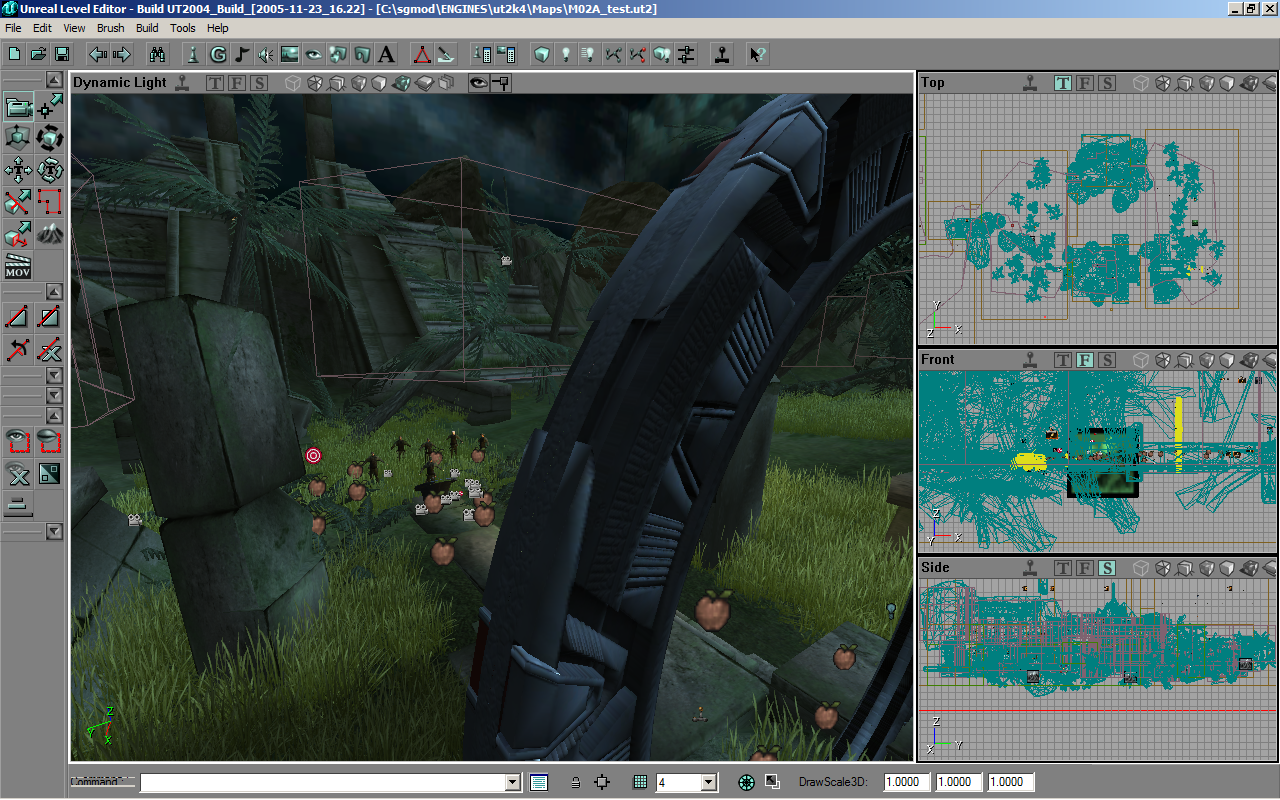Select the Vertex Editing tool
The width and height of the screenshot is (1280, 800).
(x=50, y=105)
